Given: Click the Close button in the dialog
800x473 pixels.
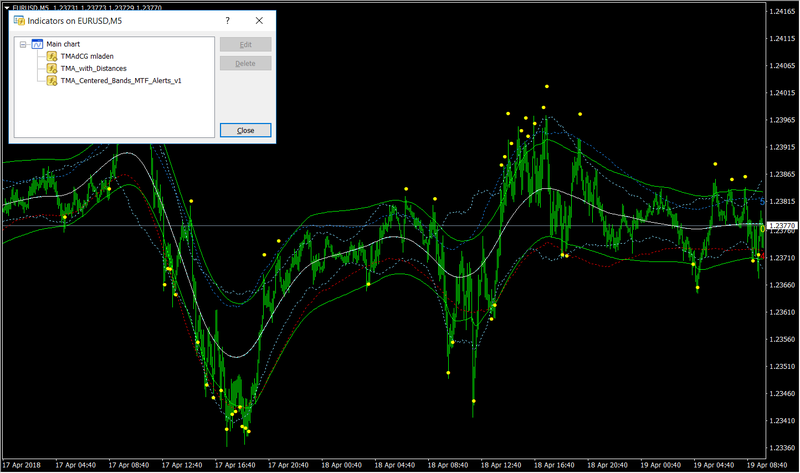Looking at the screenshot, I should [x=245, y=130].
